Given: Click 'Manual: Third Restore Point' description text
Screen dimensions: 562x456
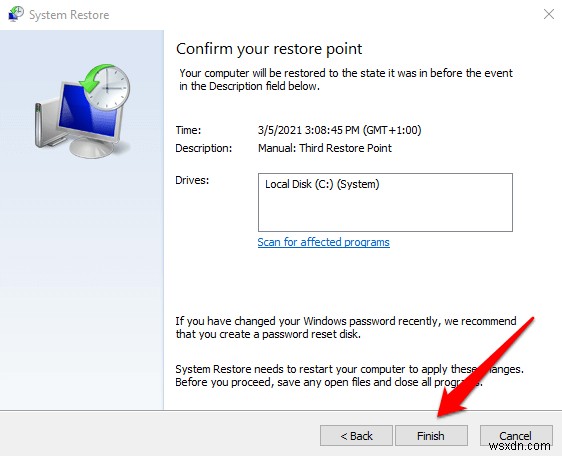Looking at the screenshot, I should 325,148.
